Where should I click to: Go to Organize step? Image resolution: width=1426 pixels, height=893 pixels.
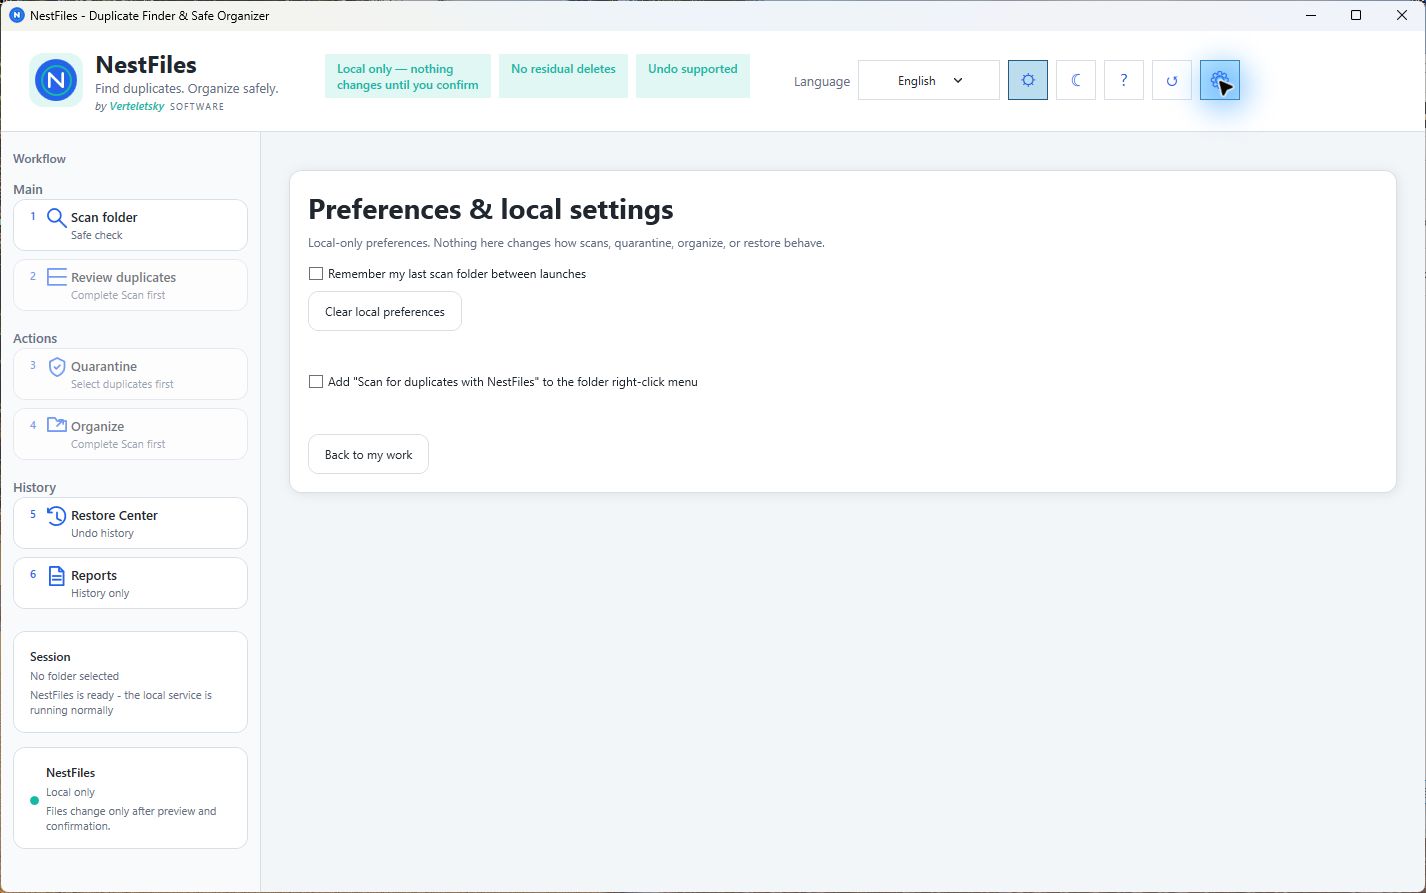[x=130, y=434]
